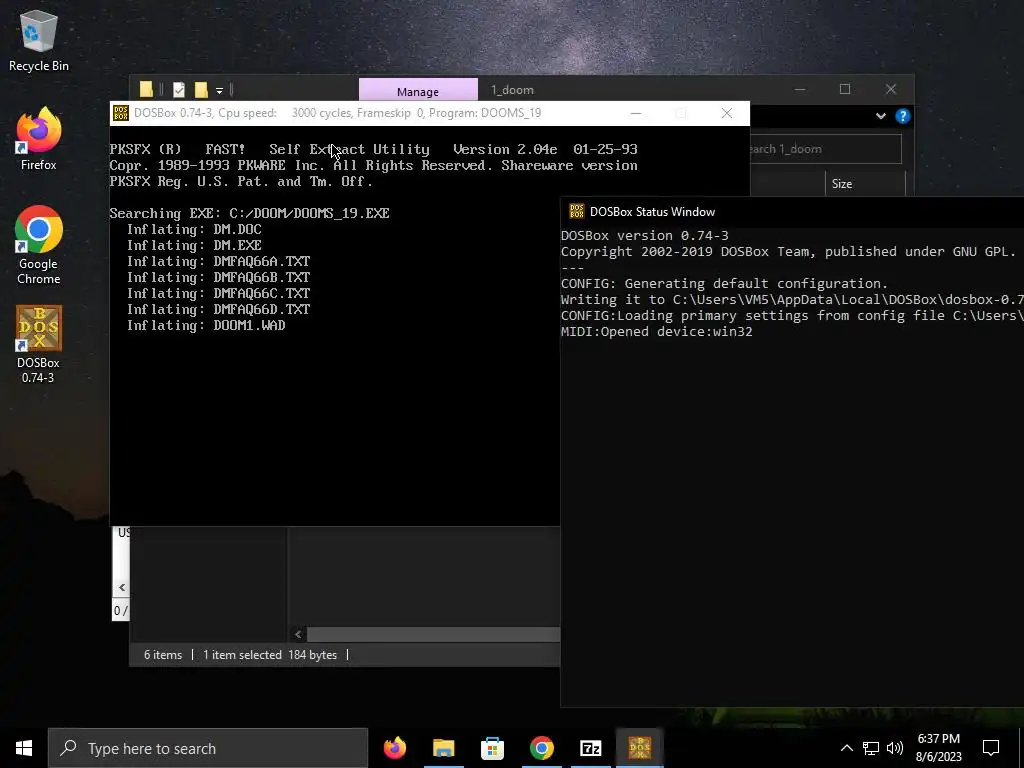Click "6 items" in Explorer status bar

coord(163,655)
